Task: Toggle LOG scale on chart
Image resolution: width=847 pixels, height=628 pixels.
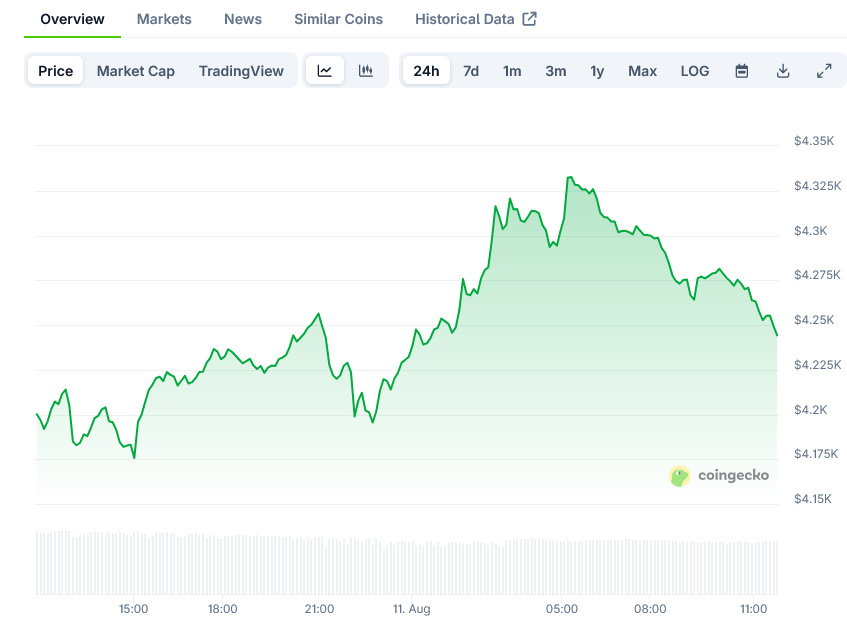Action: click(695, 71)
